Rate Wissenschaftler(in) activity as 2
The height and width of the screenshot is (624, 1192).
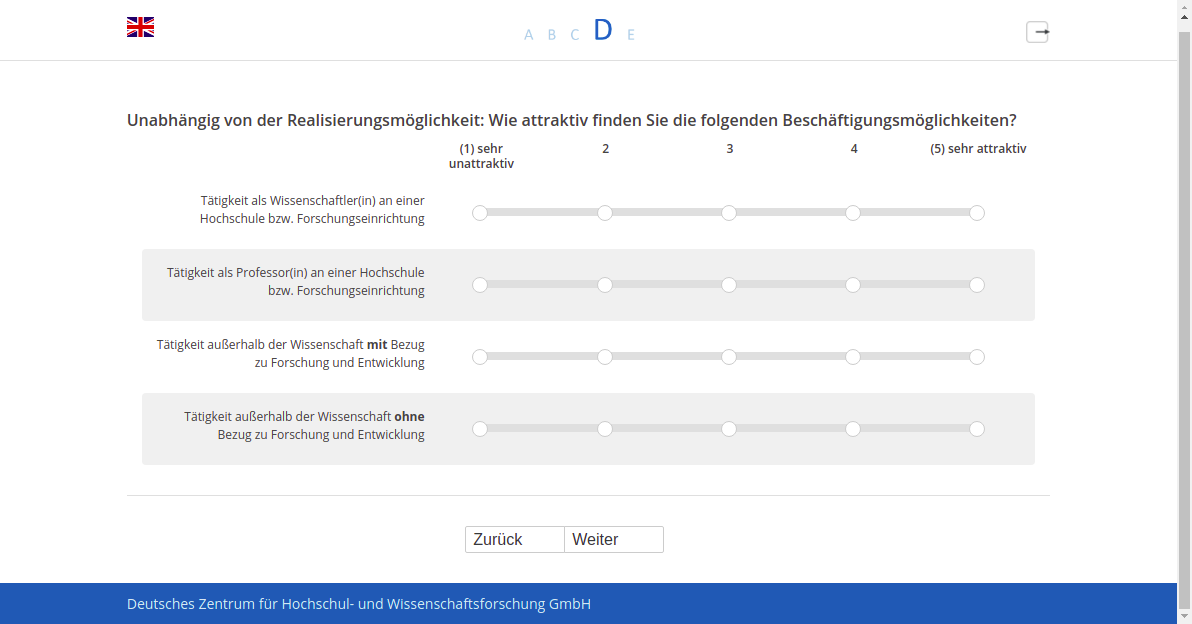[x=604, y=213]
